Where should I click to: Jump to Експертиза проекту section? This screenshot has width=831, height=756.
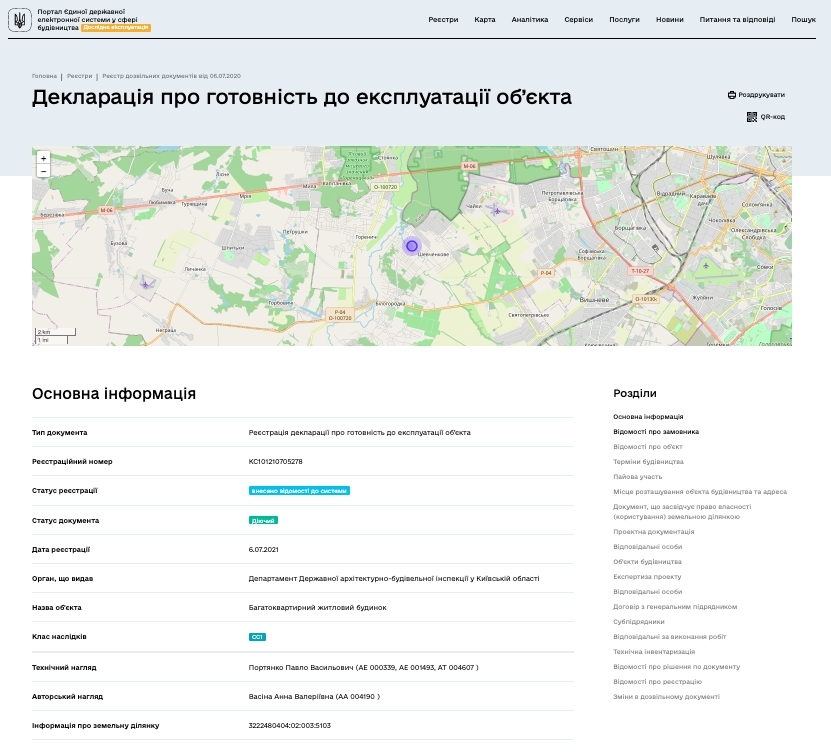pyautogui.click(x=647, y=577)
